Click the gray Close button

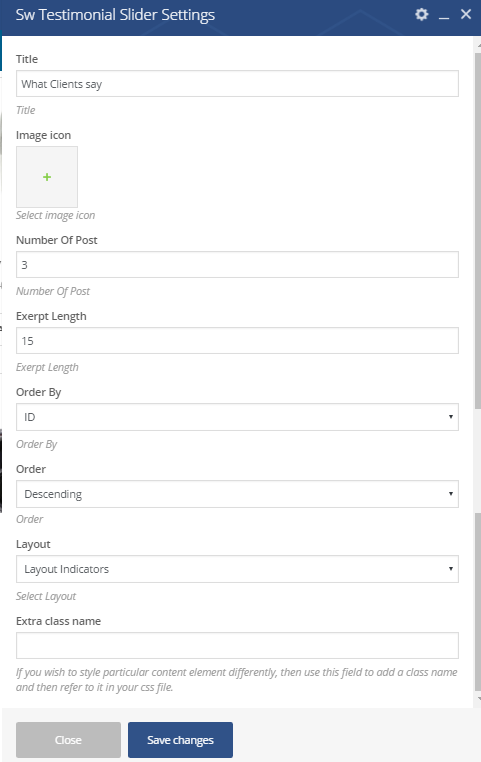click(x=69, y=740)
